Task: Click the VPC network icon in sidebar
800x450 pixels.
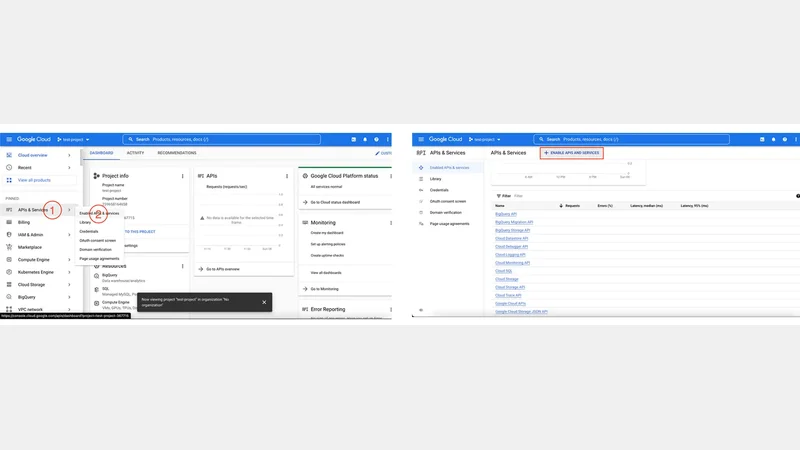Action: [9, 309]
